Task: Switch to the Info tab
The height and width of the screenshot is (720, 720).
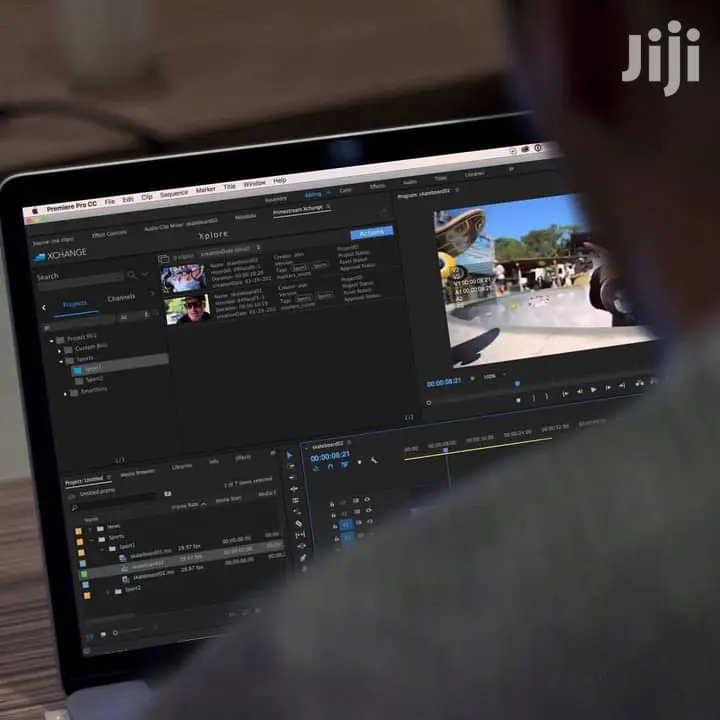Action: tap(214, 461)
